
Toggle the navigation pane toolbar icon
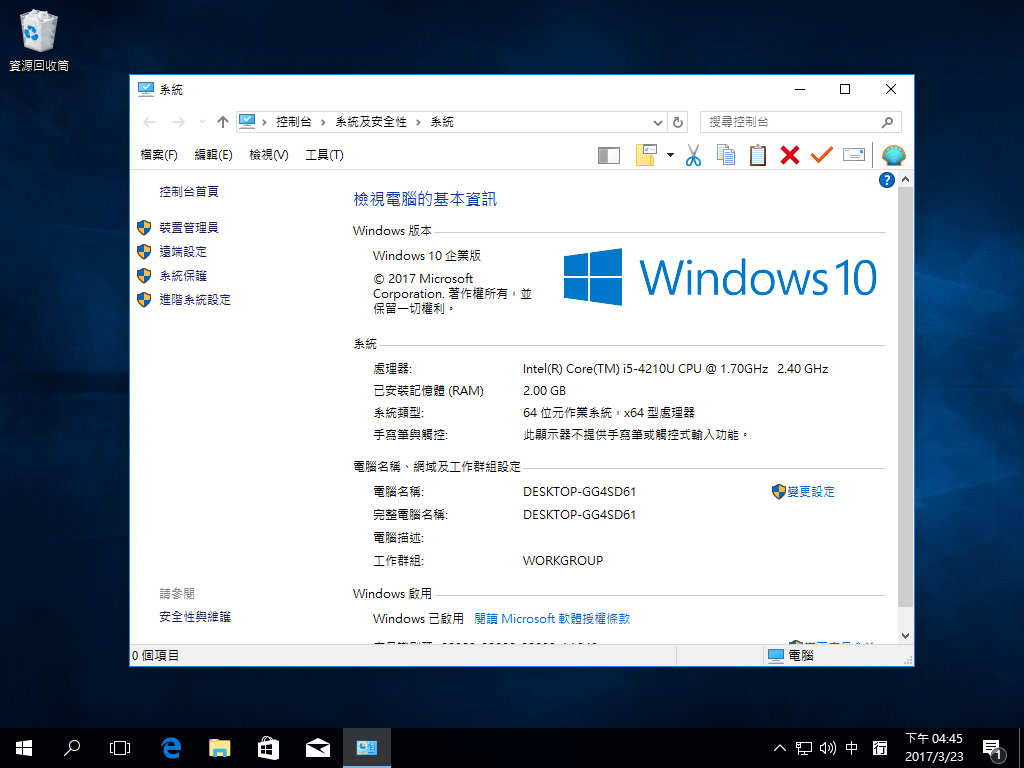pyautogui.click(x=608, y=155)
